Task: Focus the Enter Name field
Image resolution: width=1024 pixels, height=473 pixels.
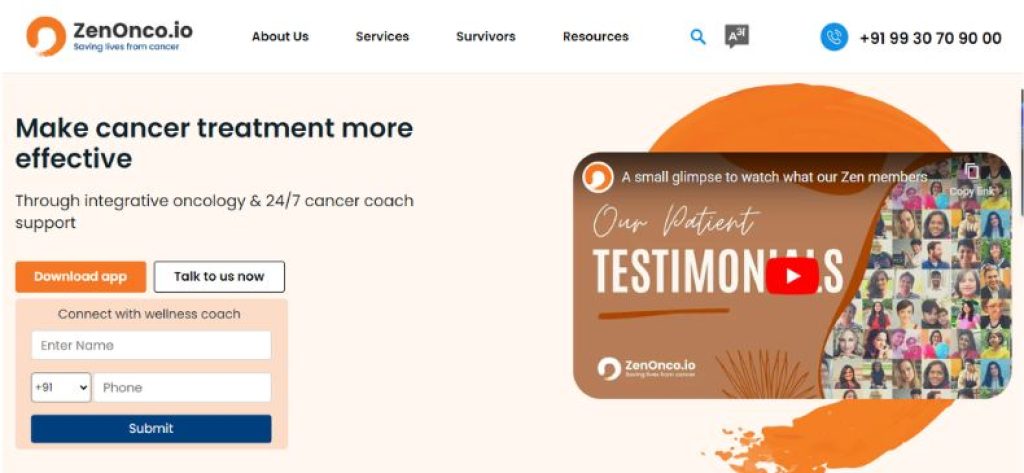Action: pyautogui.click(x=151, y=345)
